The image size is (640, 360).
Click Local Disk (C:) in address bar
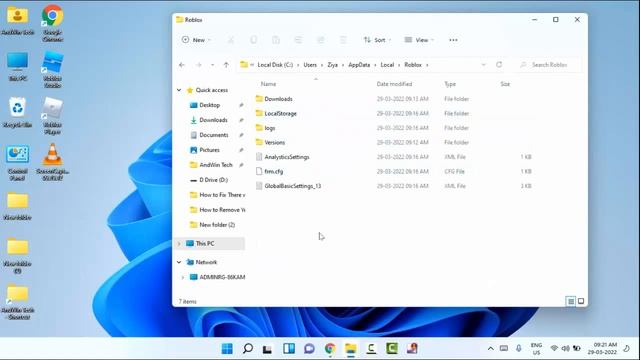[275, 65]
